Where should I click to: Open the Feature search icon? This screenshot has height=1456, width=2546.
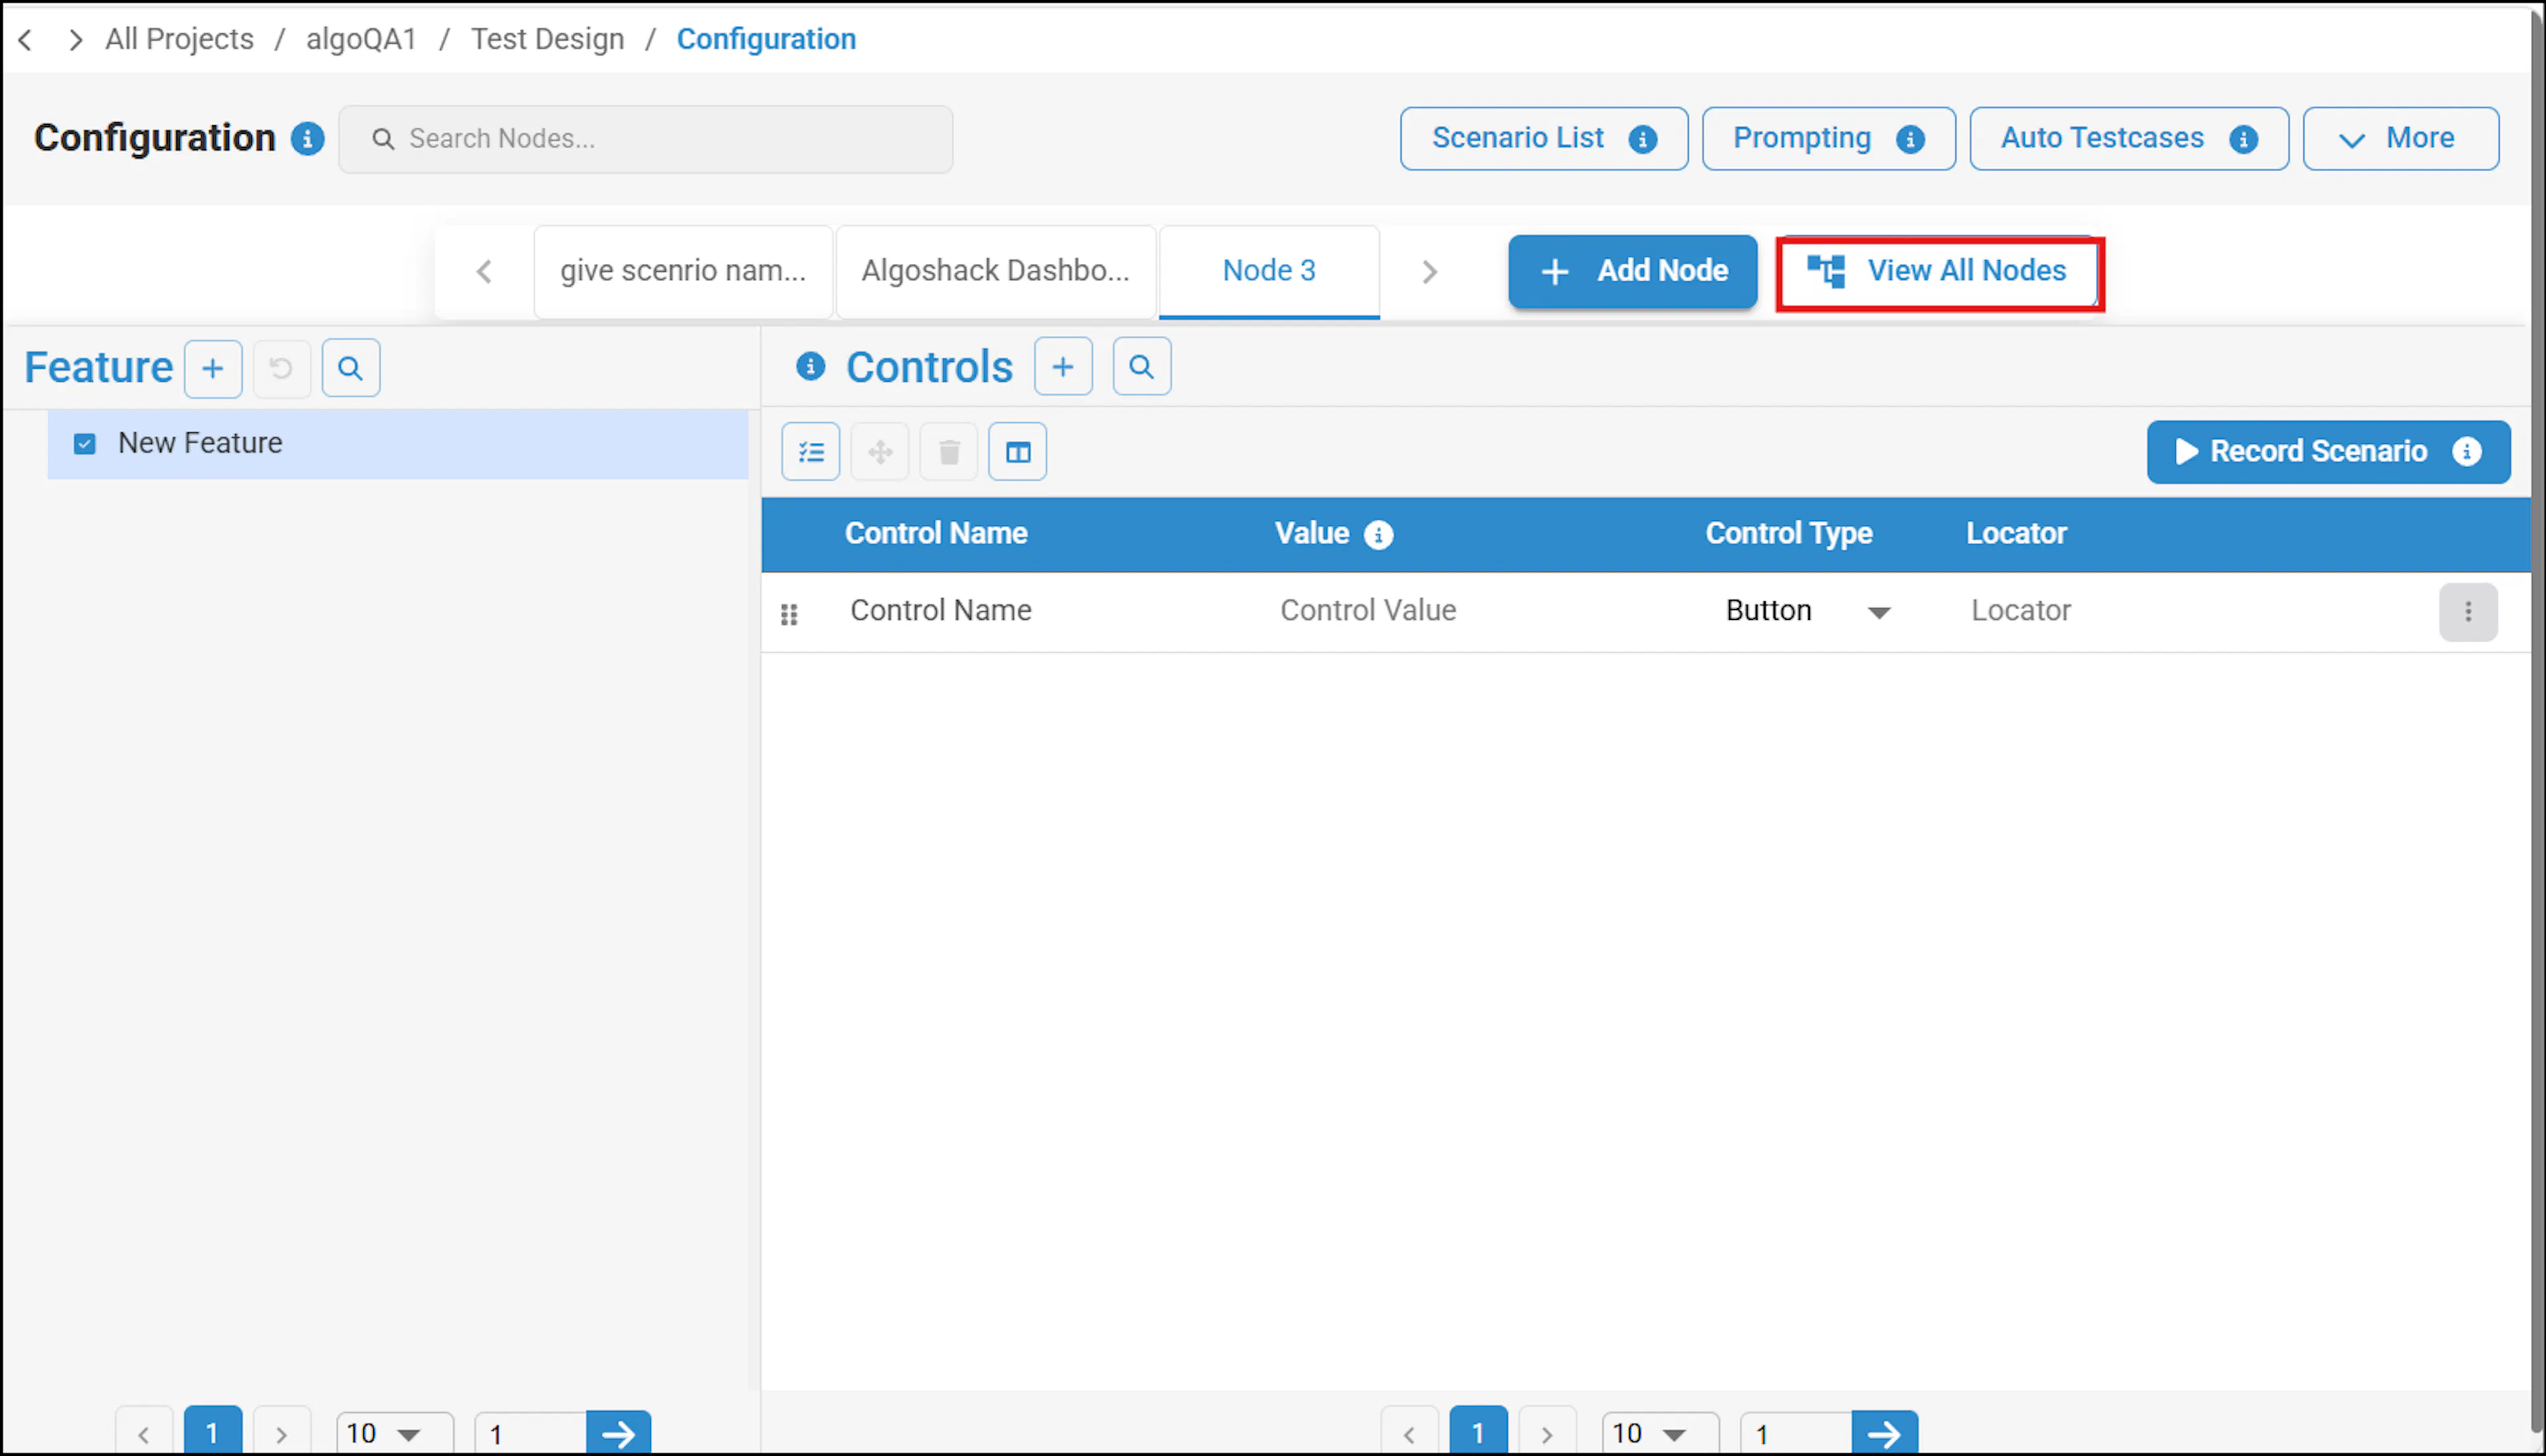350,368
